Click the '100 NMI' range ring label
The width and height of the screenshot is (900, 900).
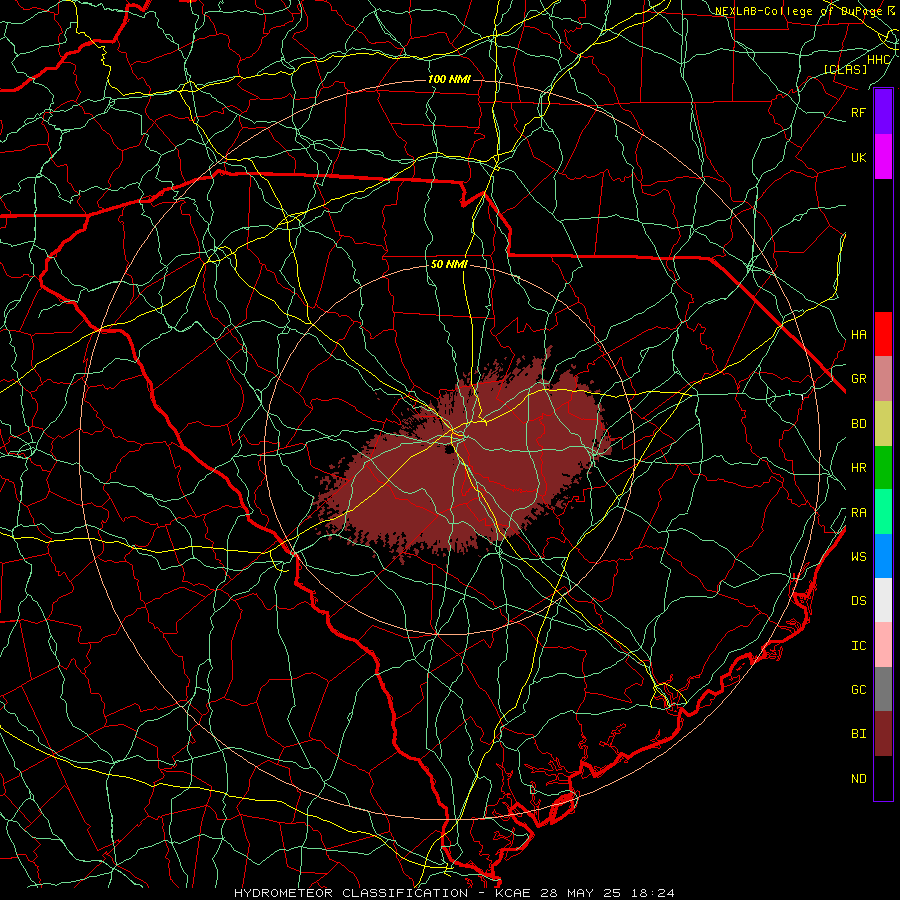click(449, 79)
